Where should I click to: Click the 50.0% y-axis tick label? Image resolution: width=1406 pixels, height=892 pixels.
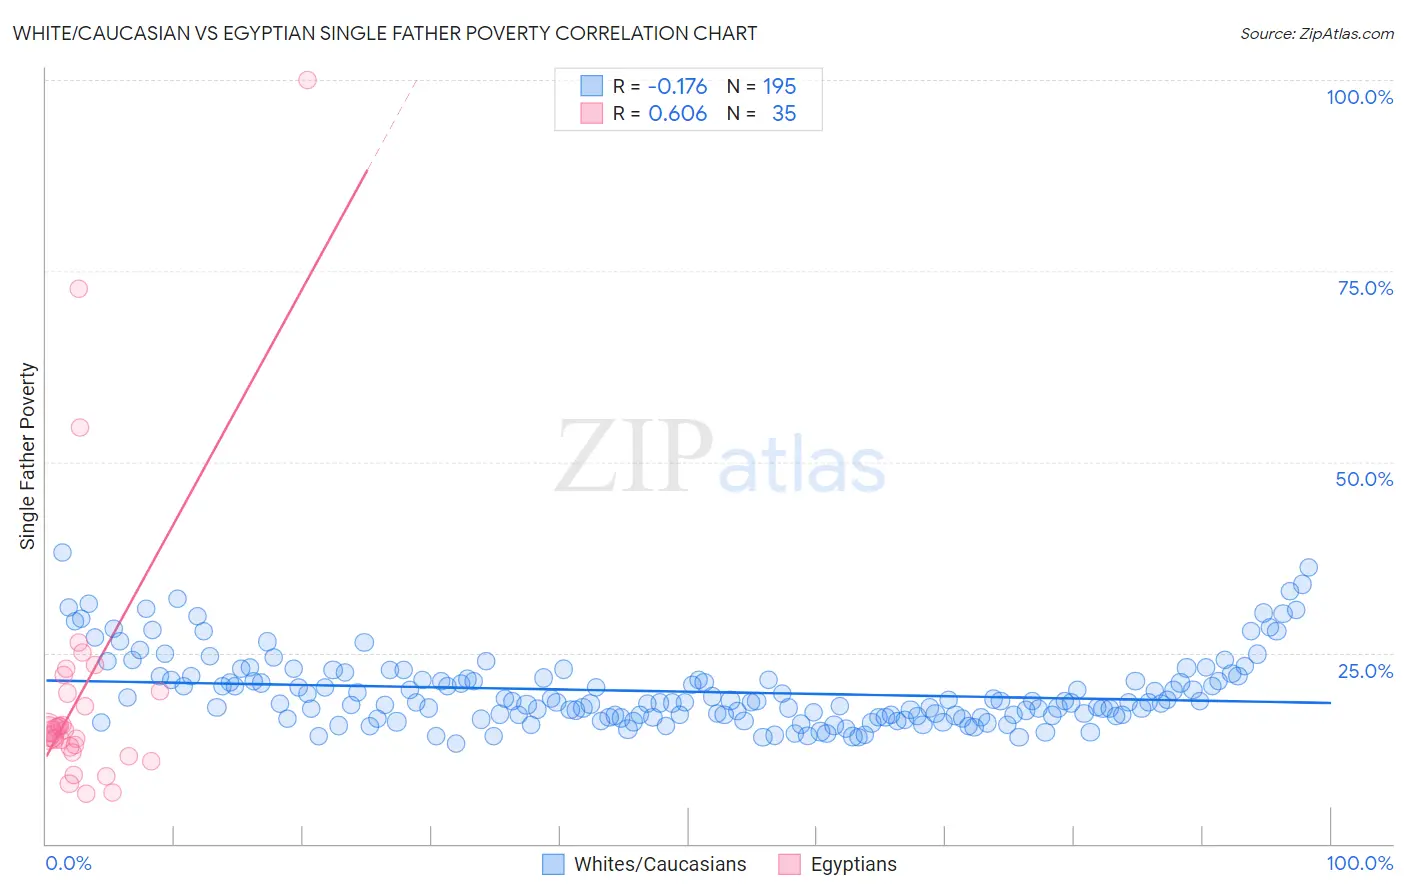point(1364,479)
